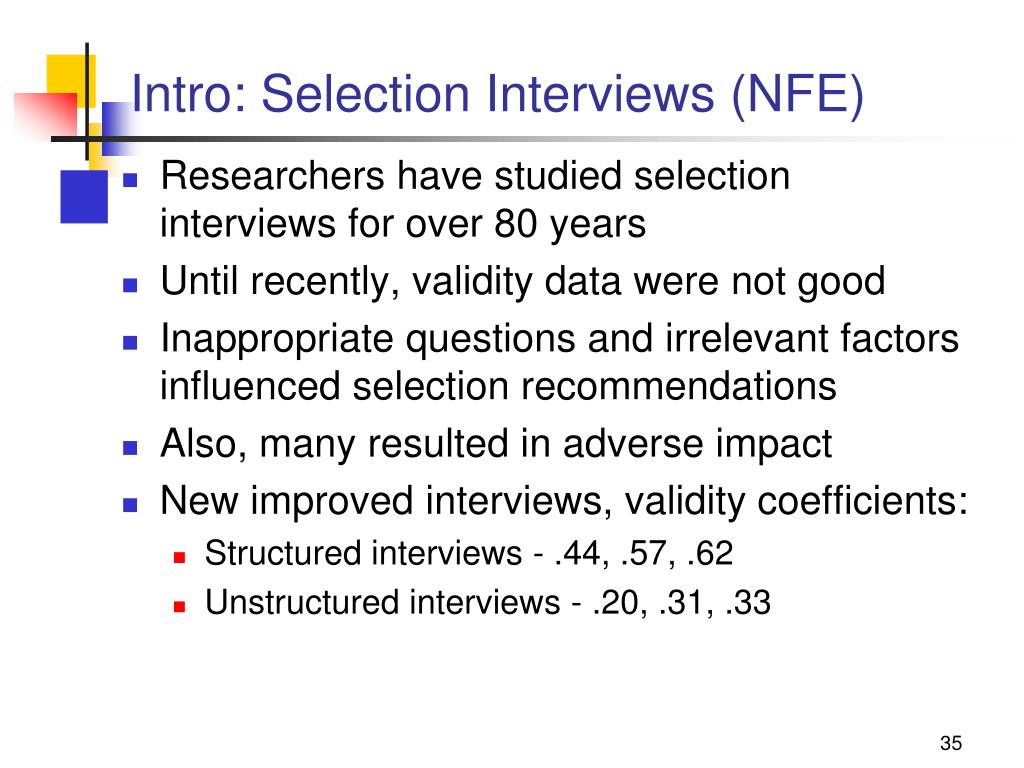Click the red bullet before "Unstructured interviews"
The width and height of the screenshot is (1024, 768).
point(180,606)
